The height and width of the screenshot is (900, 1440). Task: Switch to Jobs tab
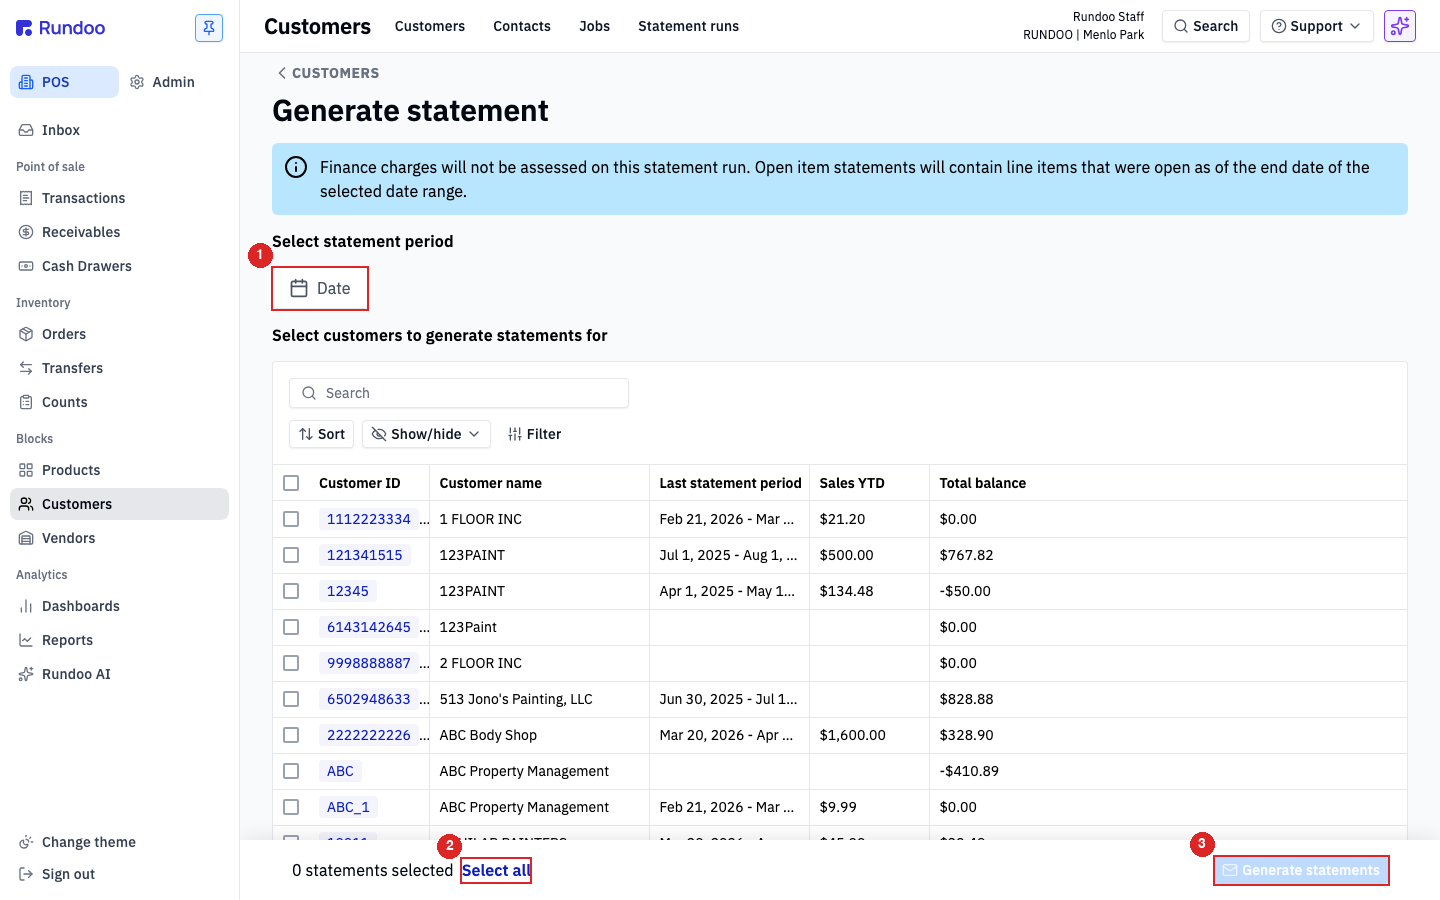point(594,26)
